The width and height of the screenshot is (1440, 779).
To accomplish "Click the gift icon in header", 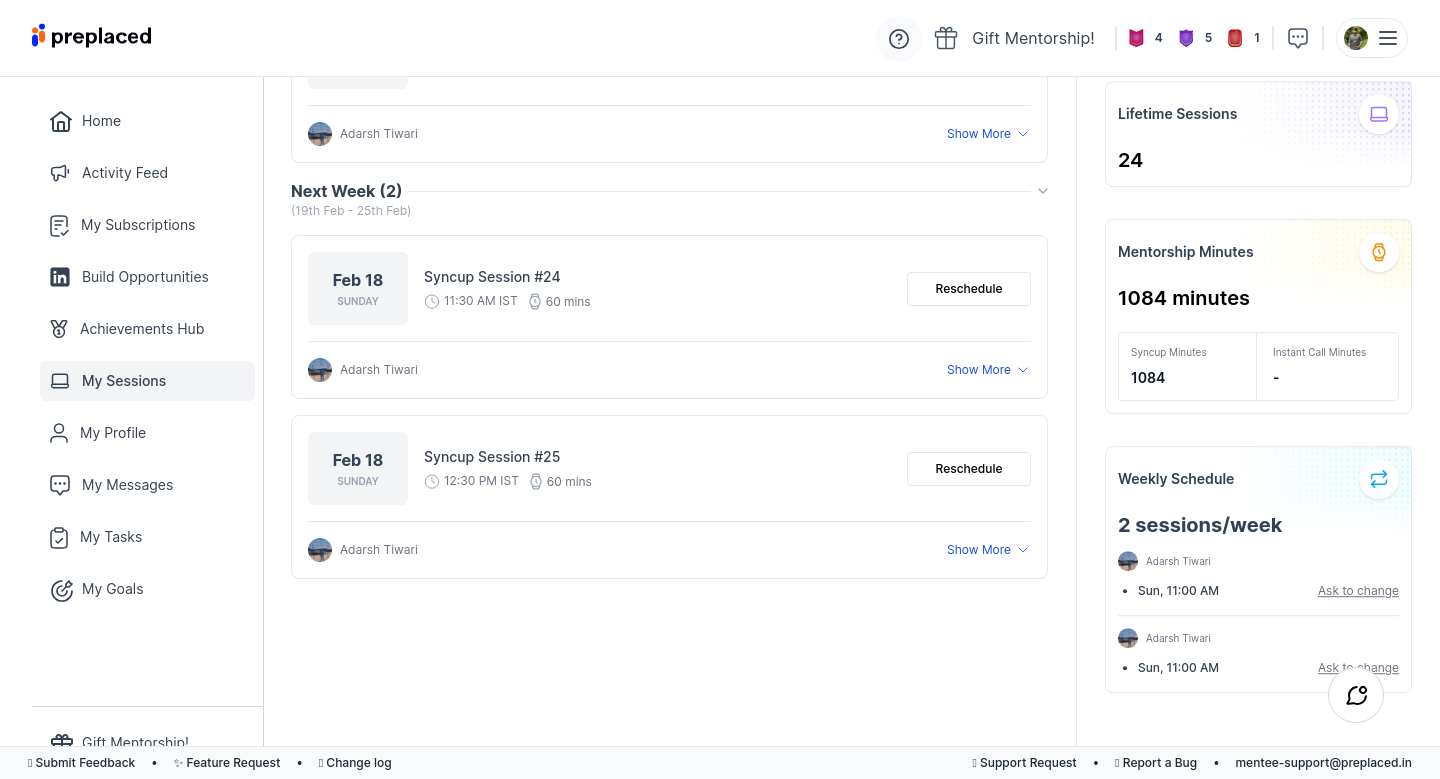I will pos(946,38).
